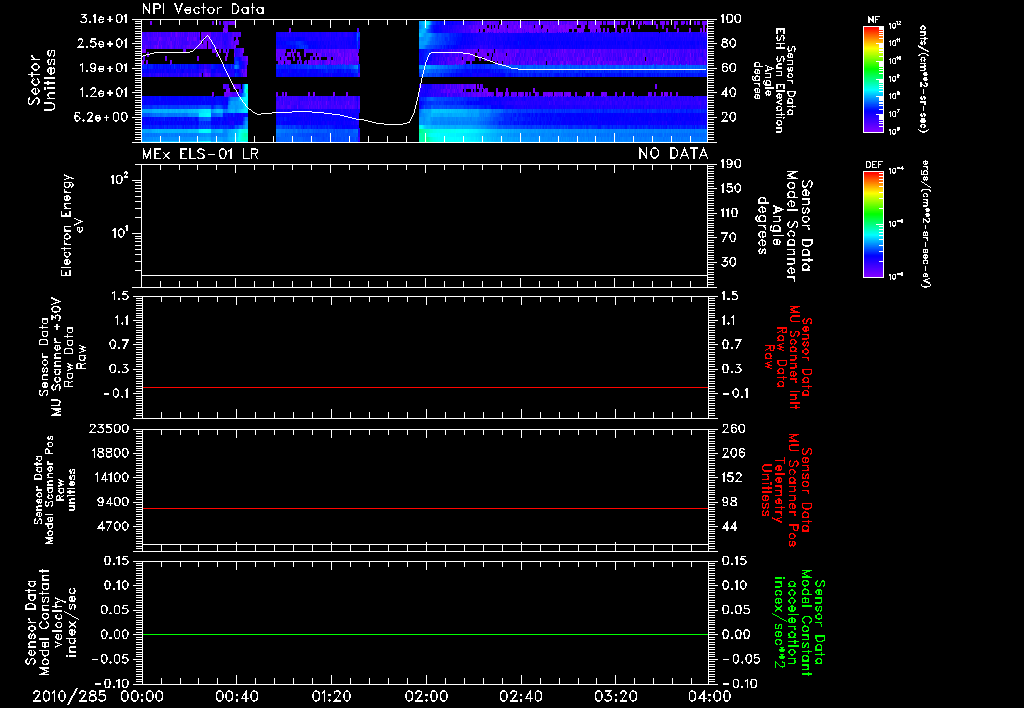Screen dimensions: 1024x708
Task: Click the '100' sun elevation tick value
Action: [731, 19]
